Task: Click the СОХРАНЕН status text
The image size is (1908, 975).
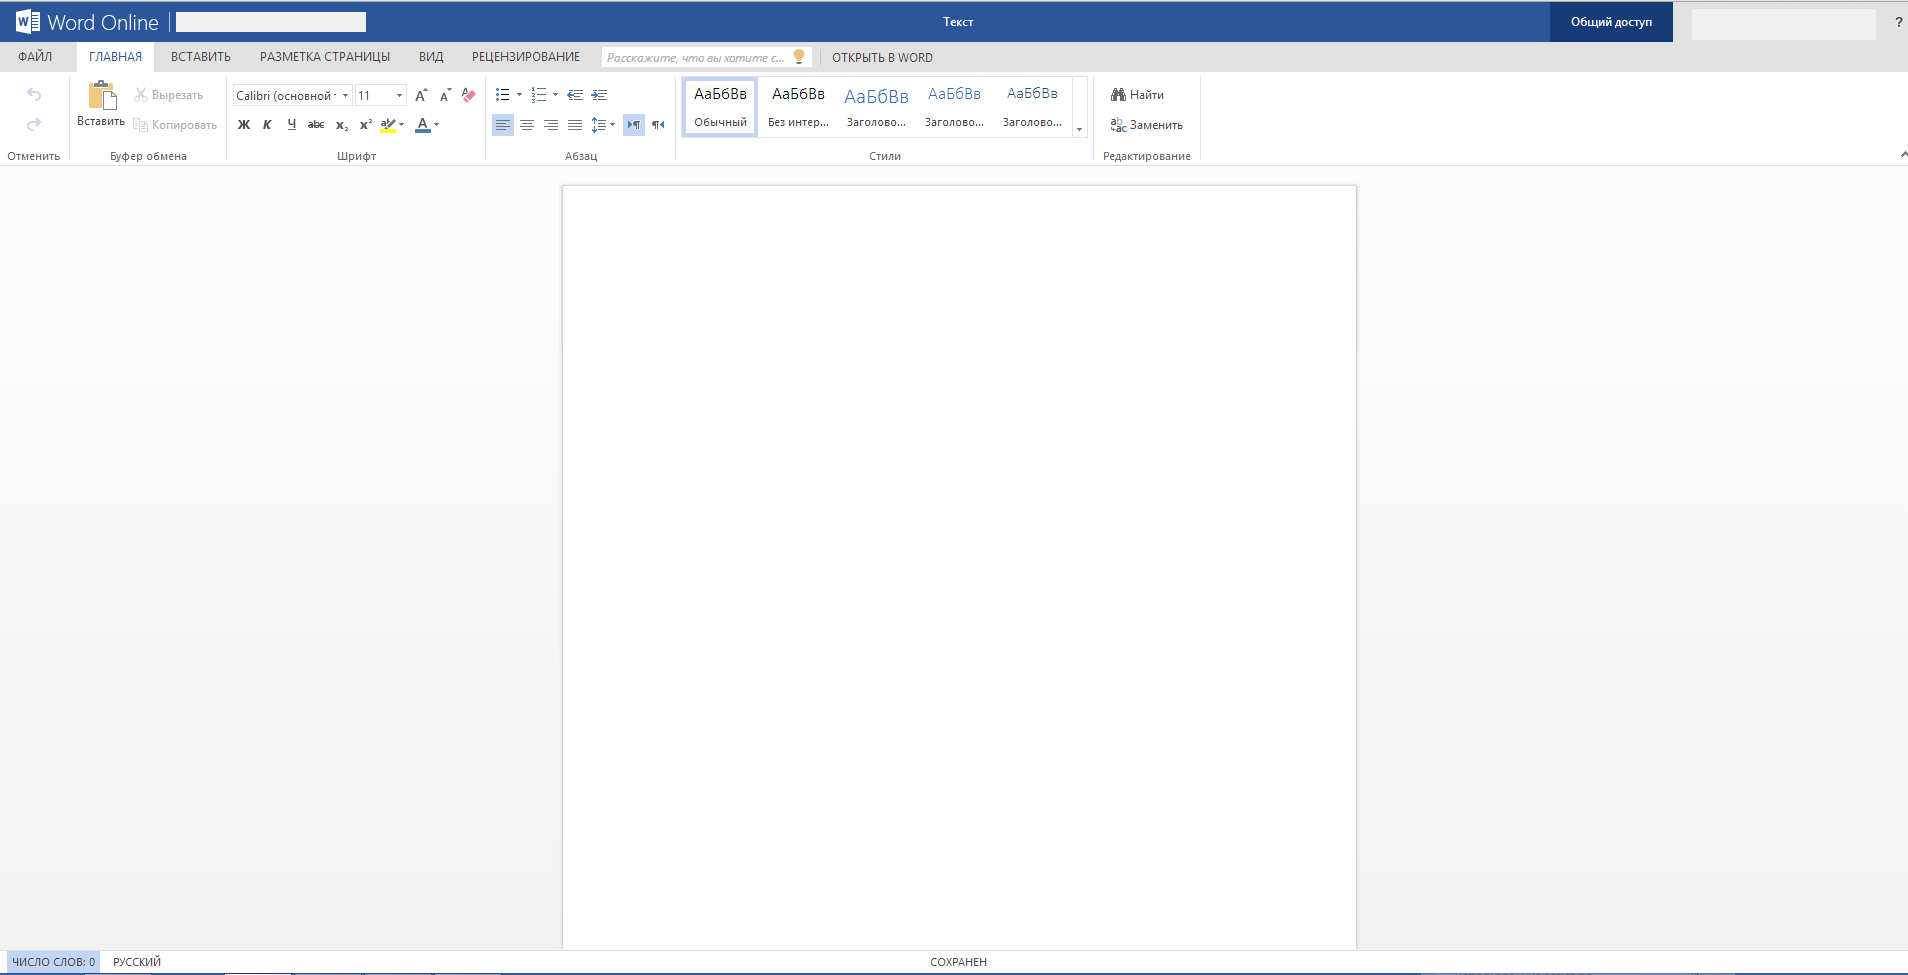Action: coord(958,962)
